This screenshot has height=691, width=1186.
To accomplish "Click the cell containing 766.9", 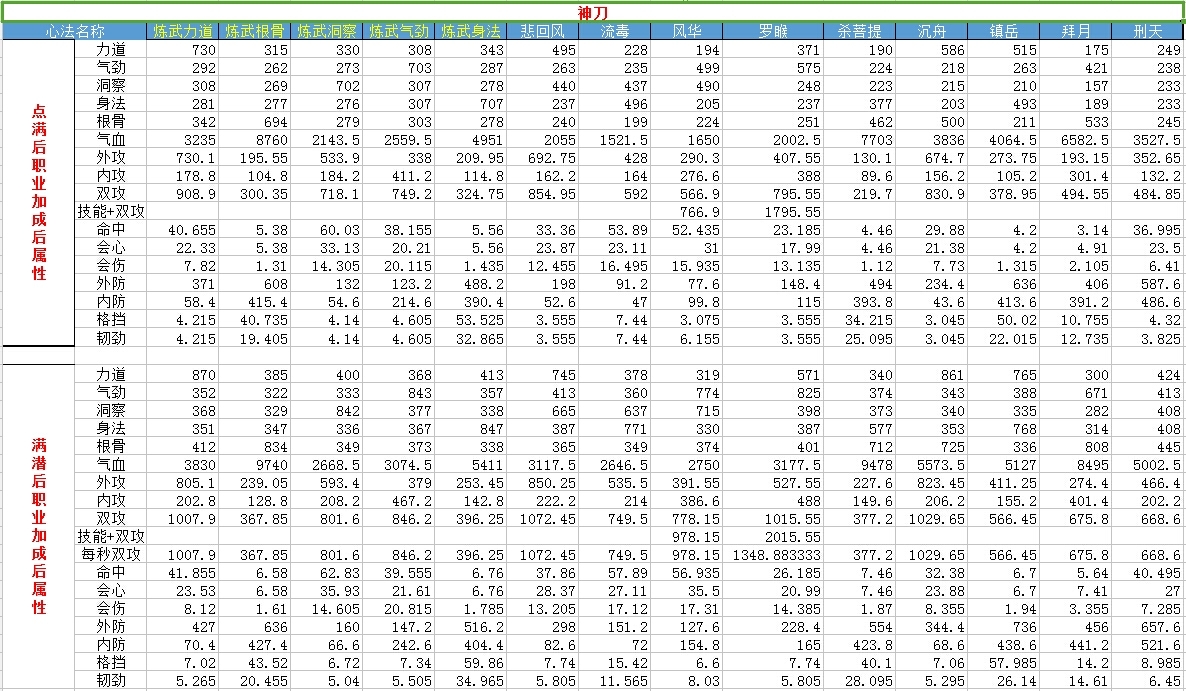I will tap(686, 212).
